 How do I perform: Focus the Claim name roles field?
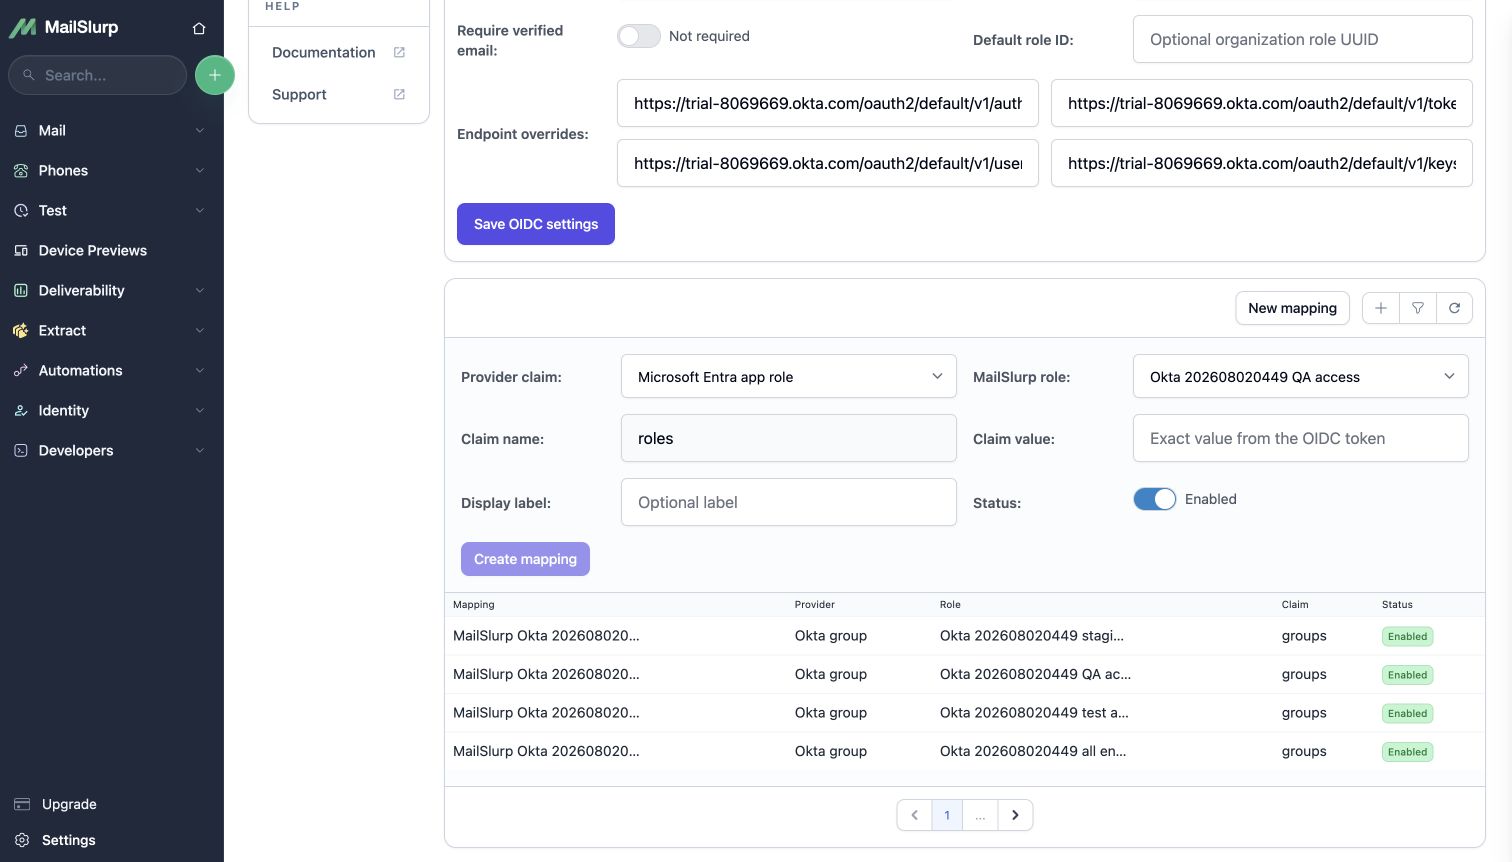[x=789, y=438]
